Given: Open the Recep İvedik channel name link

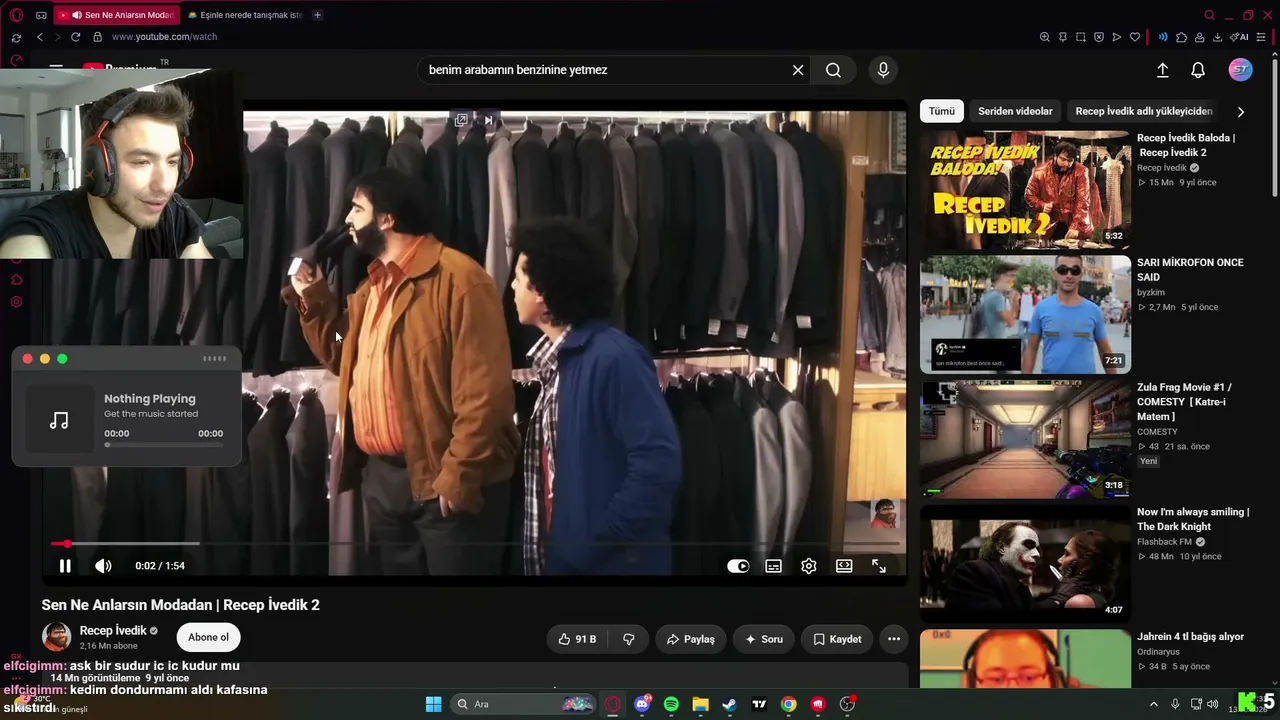Looking at the screenshot, I should pyautogui.click(x=113, y=631).
